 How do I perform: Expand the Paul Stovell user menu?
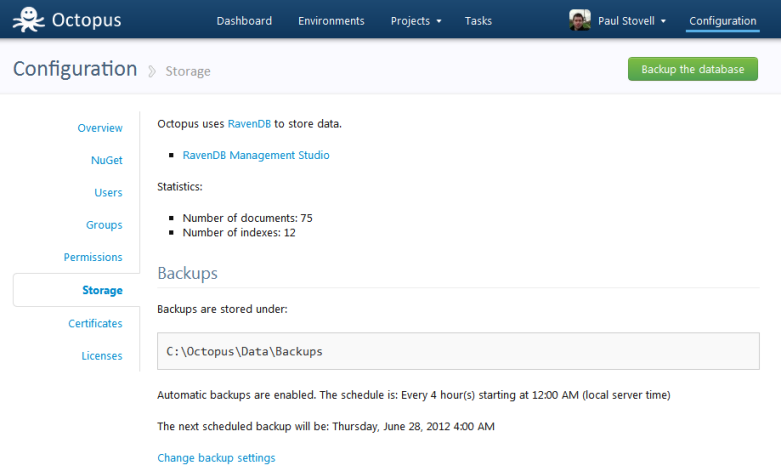point(632,21)
